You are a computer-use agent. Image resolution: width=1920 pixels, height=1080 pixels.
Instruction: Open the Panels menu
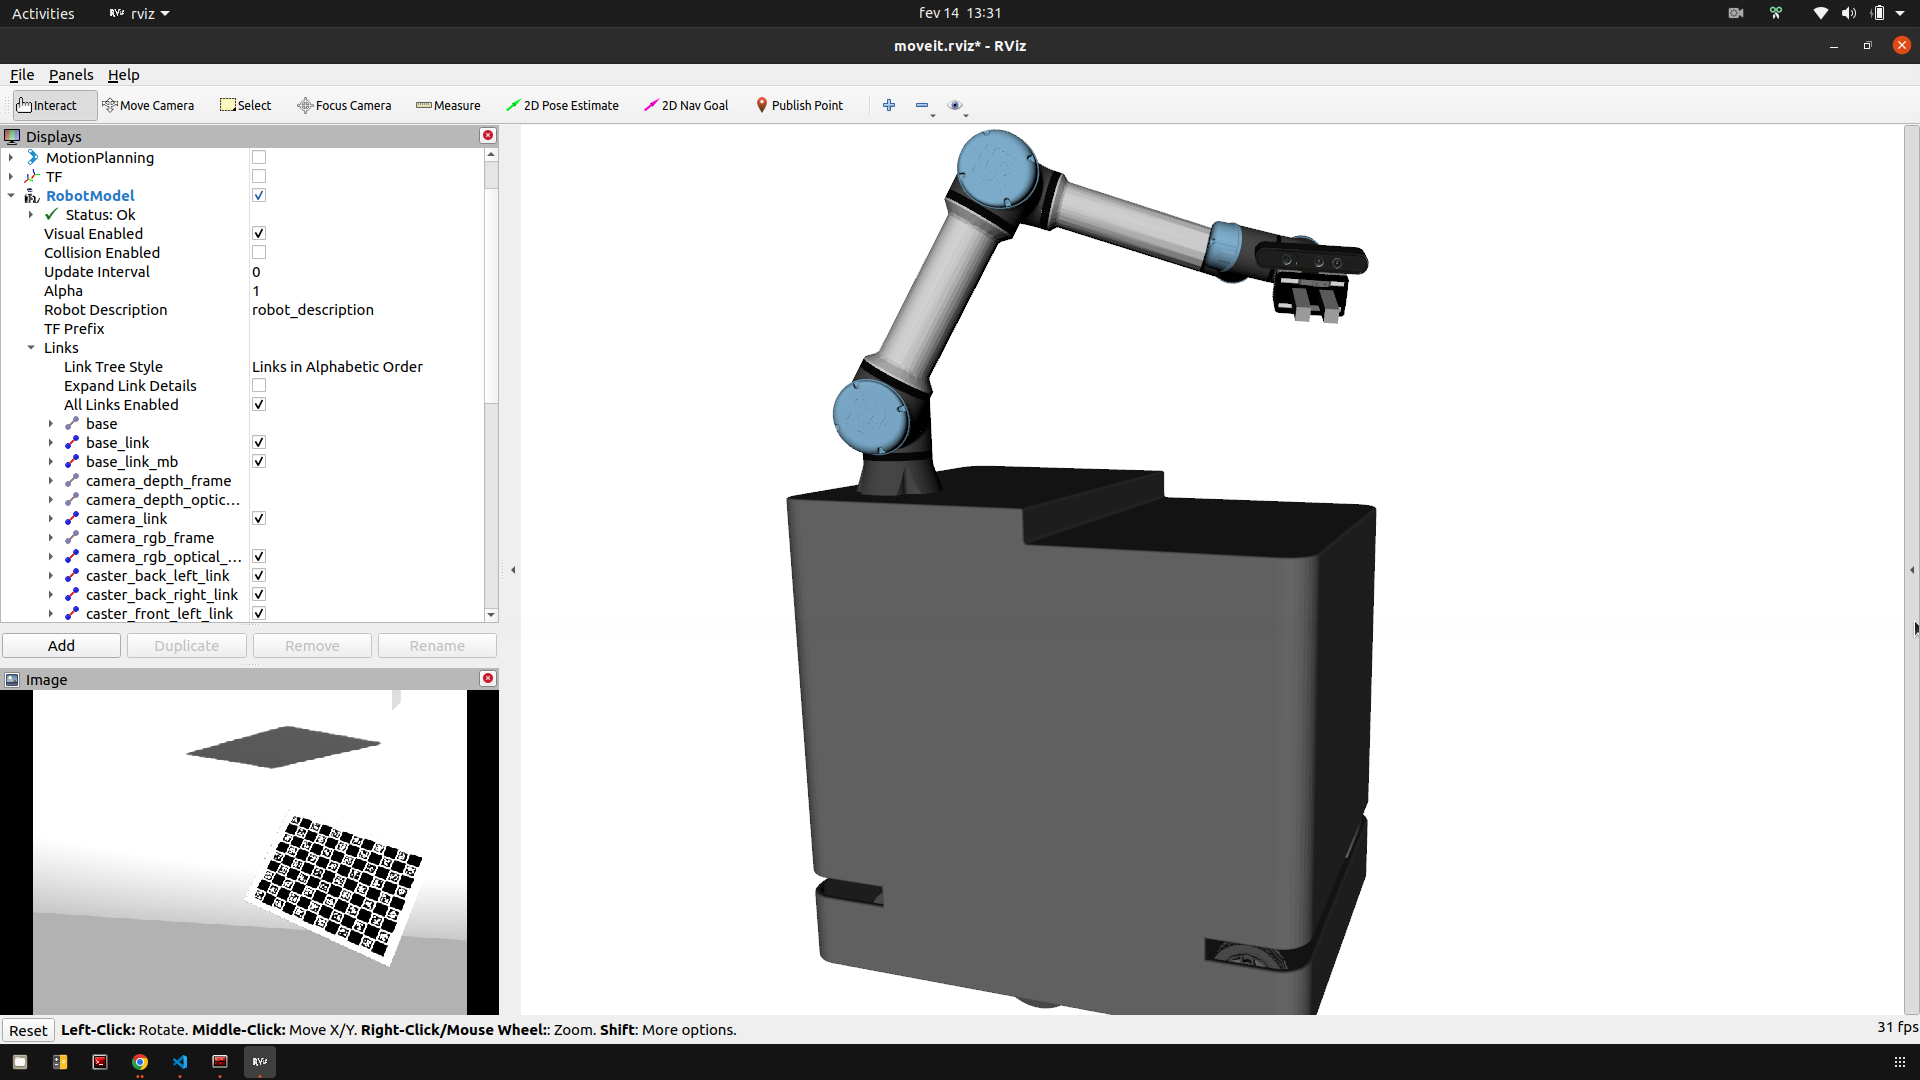(x=70, y=75)
